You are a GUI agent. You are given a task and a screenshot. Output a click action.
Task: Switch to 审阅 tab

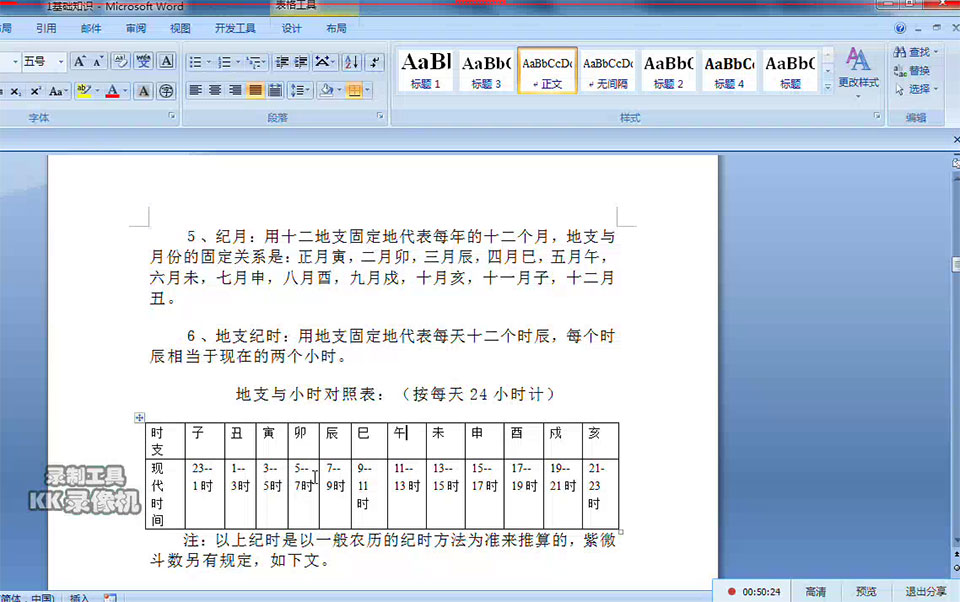tap(136, 28)
